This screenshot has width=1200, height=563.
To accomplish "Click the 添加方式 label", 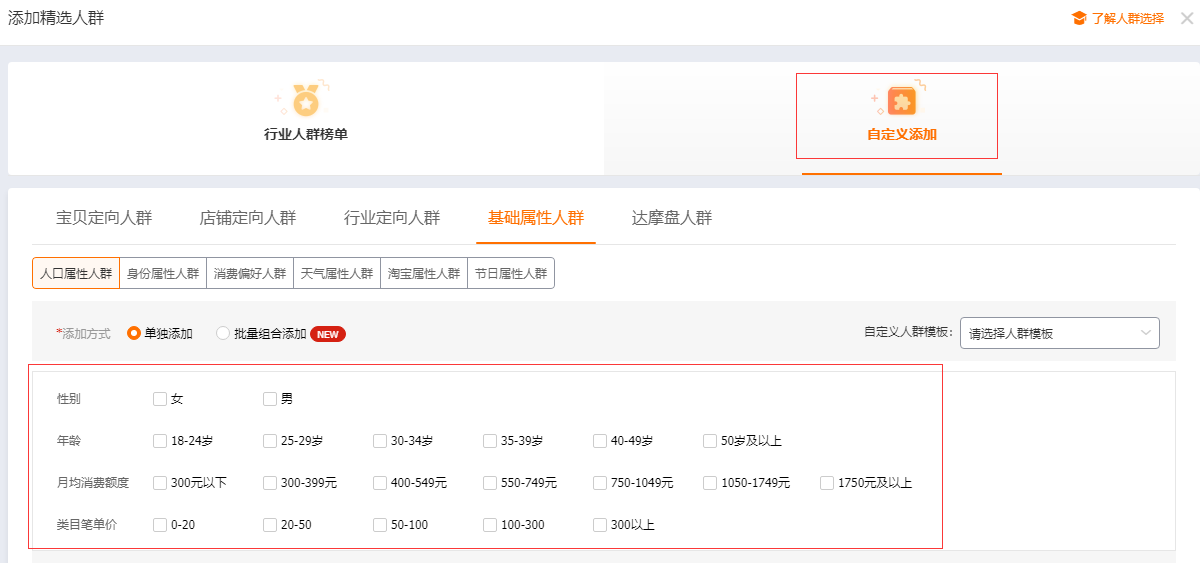I will click(x=84, y=334).
